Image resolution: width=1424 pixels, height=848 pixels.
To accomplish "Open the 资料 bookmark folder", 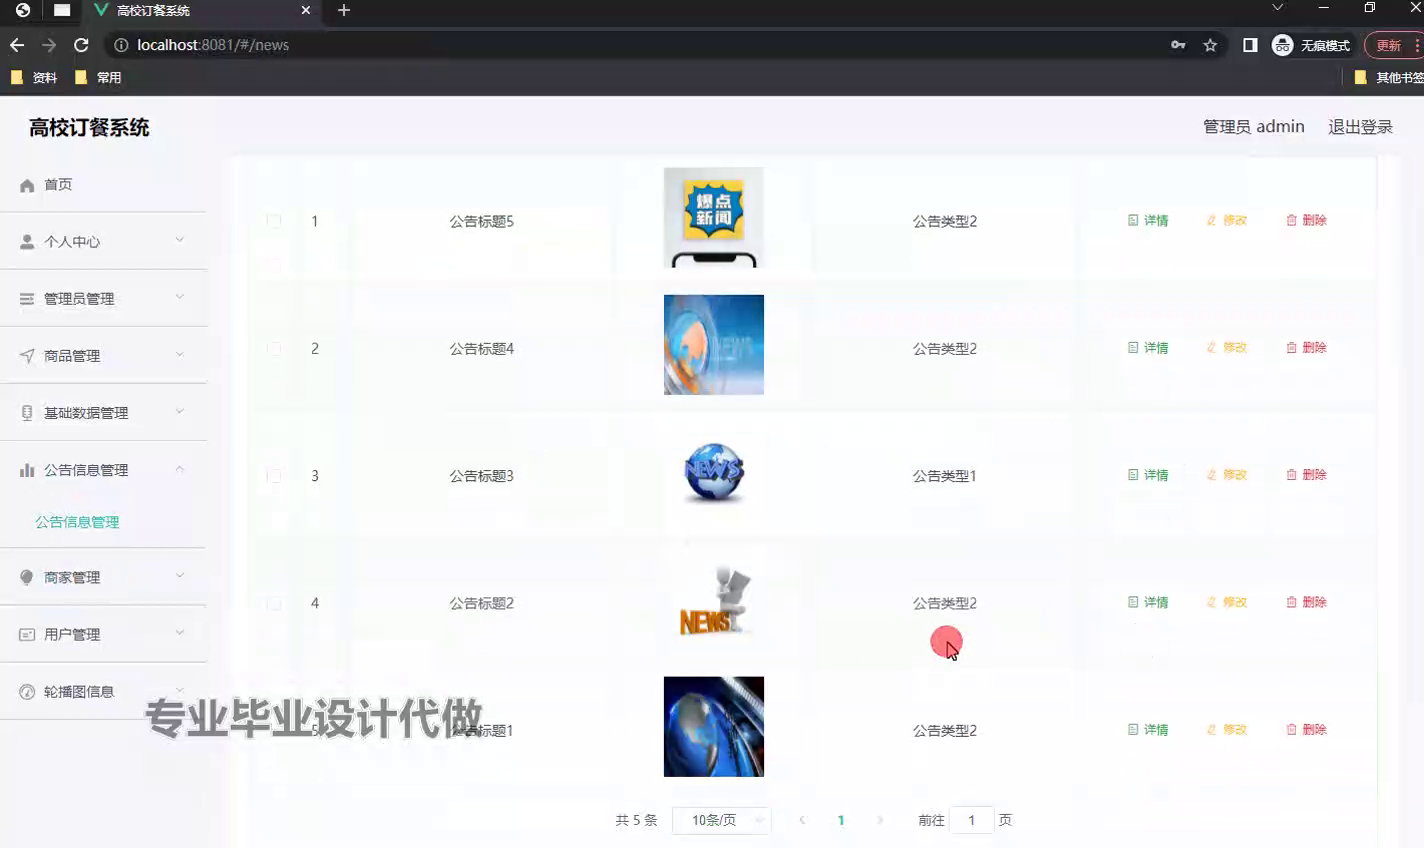I will tap(34, 77).
